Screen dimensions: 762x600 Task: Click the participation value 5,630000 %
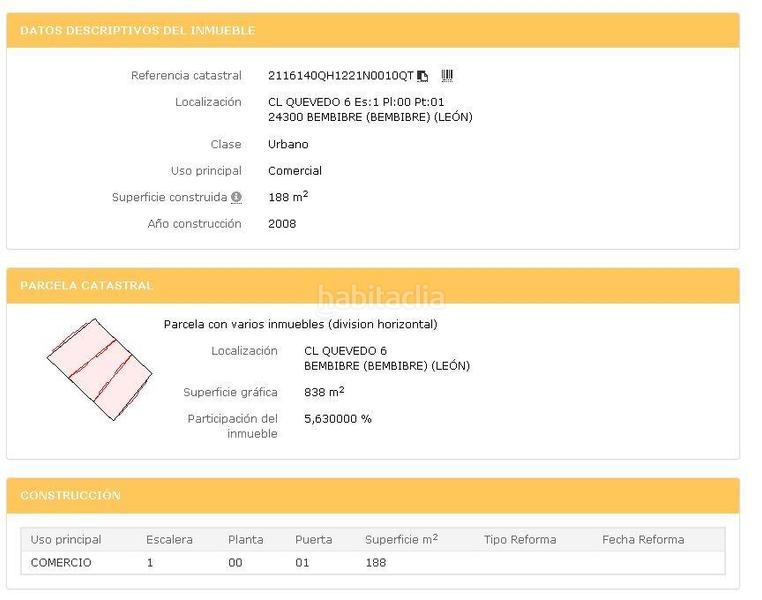coord(338,419)
